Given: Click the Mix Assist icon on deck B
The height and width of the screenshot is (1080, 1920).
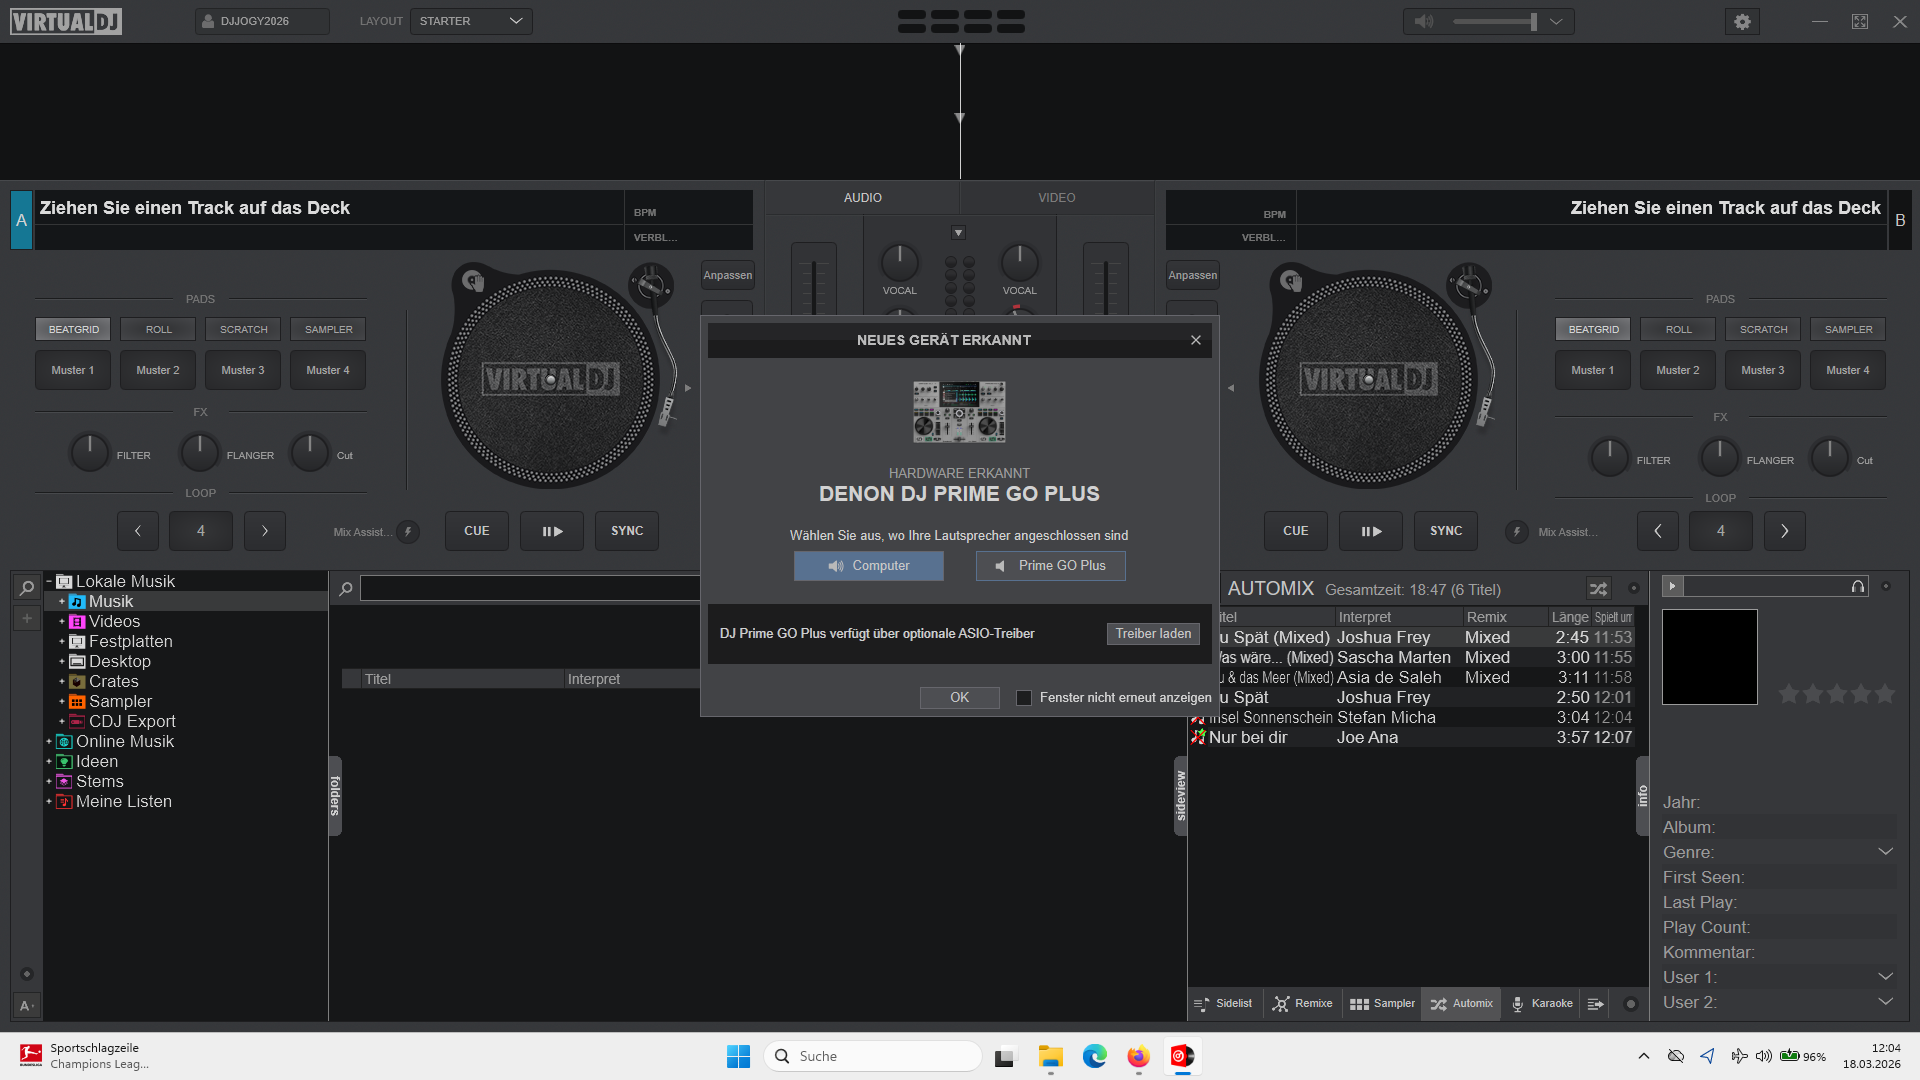Looking at the screenshot, I should pos(1516,532).
